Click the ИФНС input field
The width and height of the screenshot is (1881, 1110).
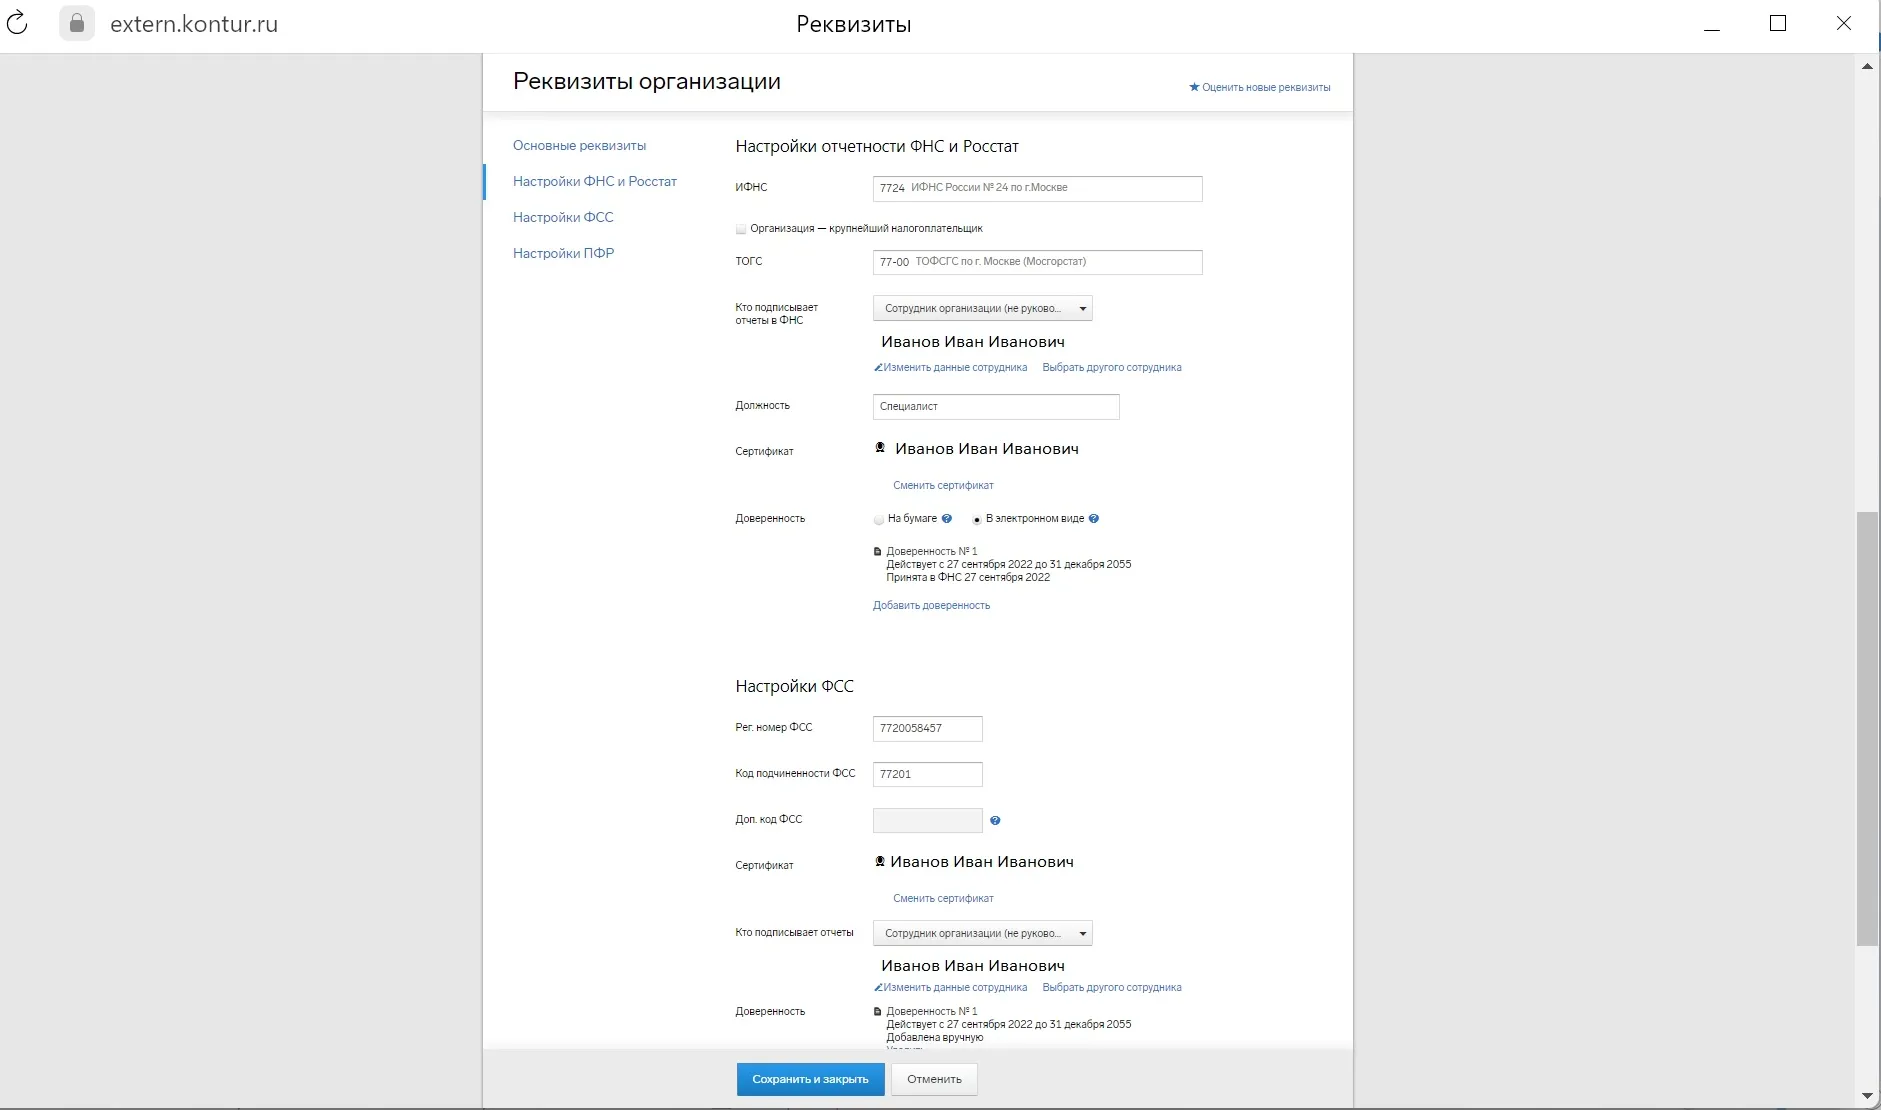(1037, 188)
